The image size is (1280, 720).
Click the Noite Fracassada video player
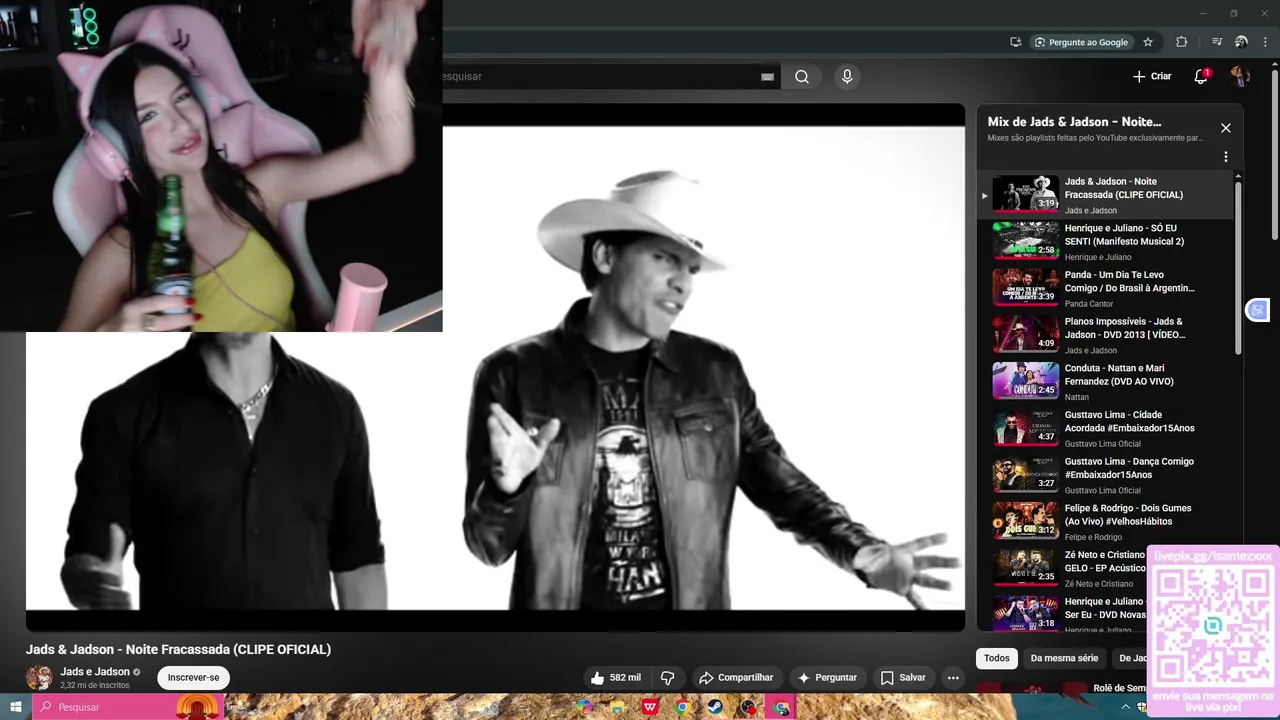click(x=495, y=368)
